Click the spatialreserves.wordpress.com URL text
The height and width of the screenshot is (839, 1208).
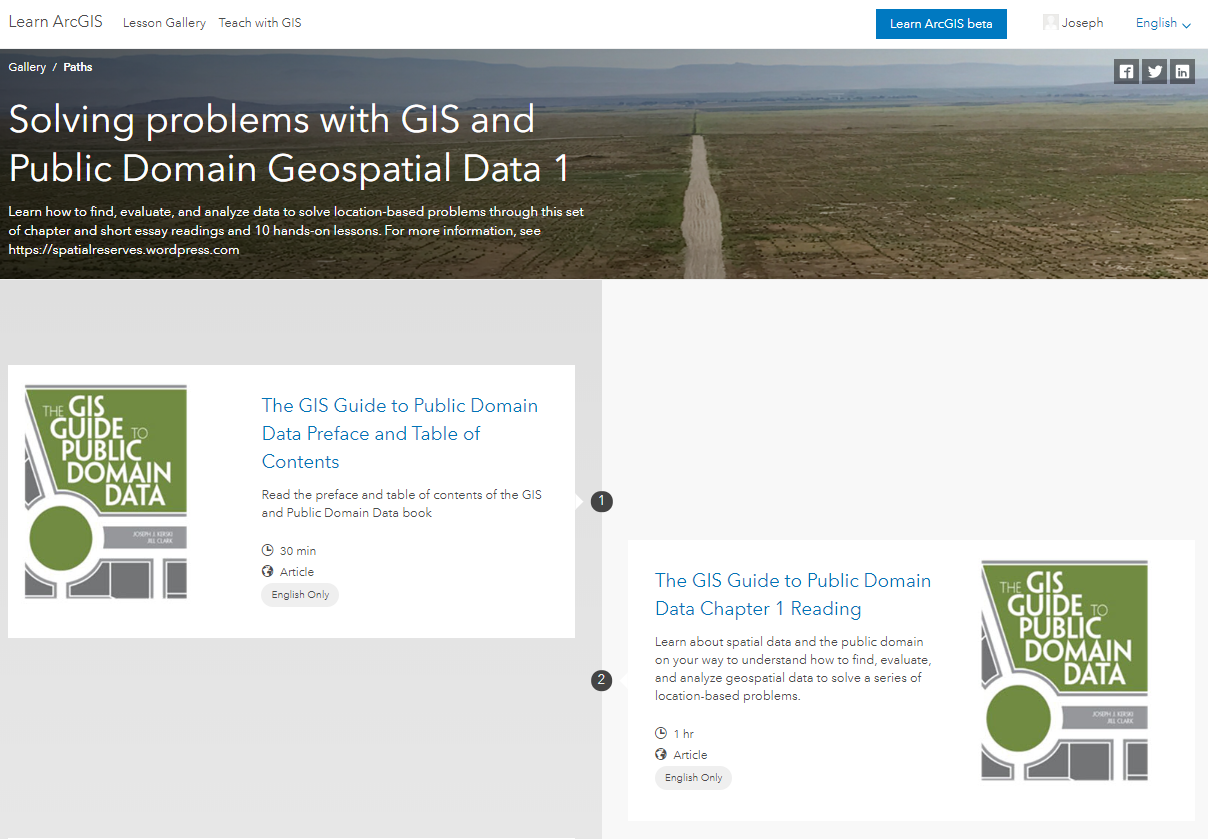[124, 250]
